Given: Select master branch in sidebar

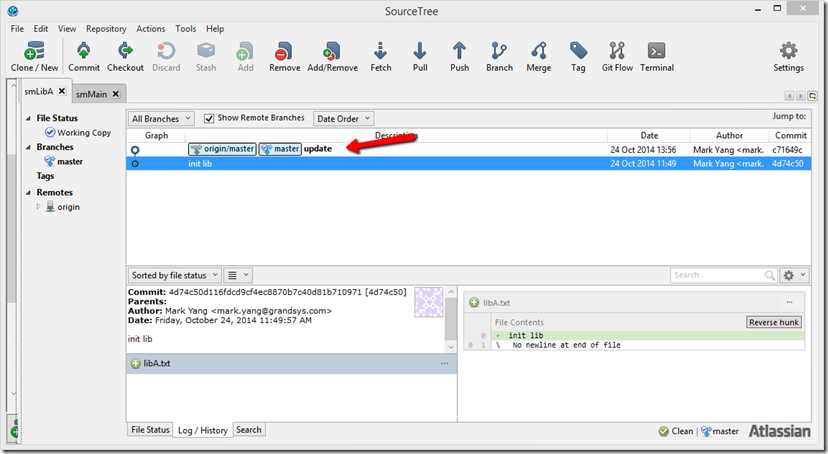Looking at the screenshot, I should coord(64,162).
